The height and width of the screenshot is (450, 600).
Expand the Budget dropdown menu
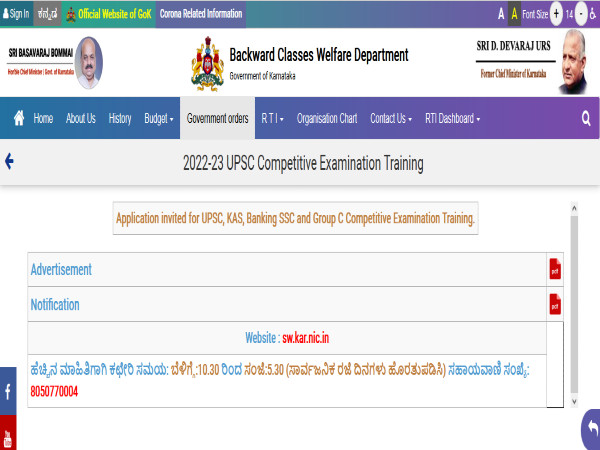(x=158, y=118)
